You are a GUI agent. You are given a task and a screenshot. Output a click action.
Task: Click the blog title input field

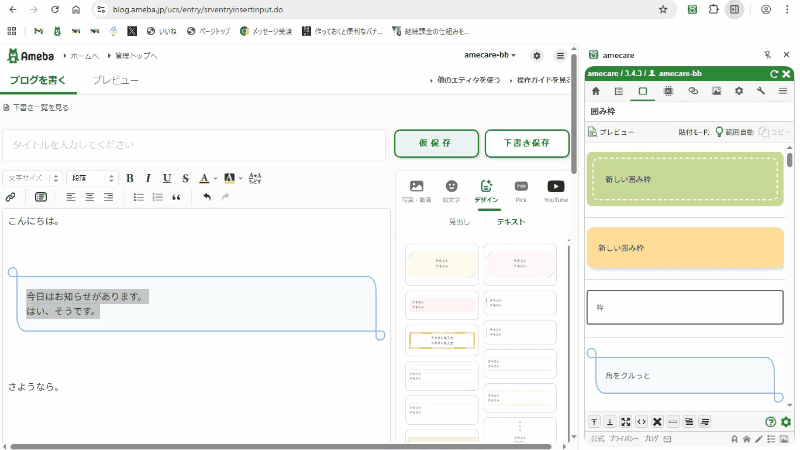194,145
